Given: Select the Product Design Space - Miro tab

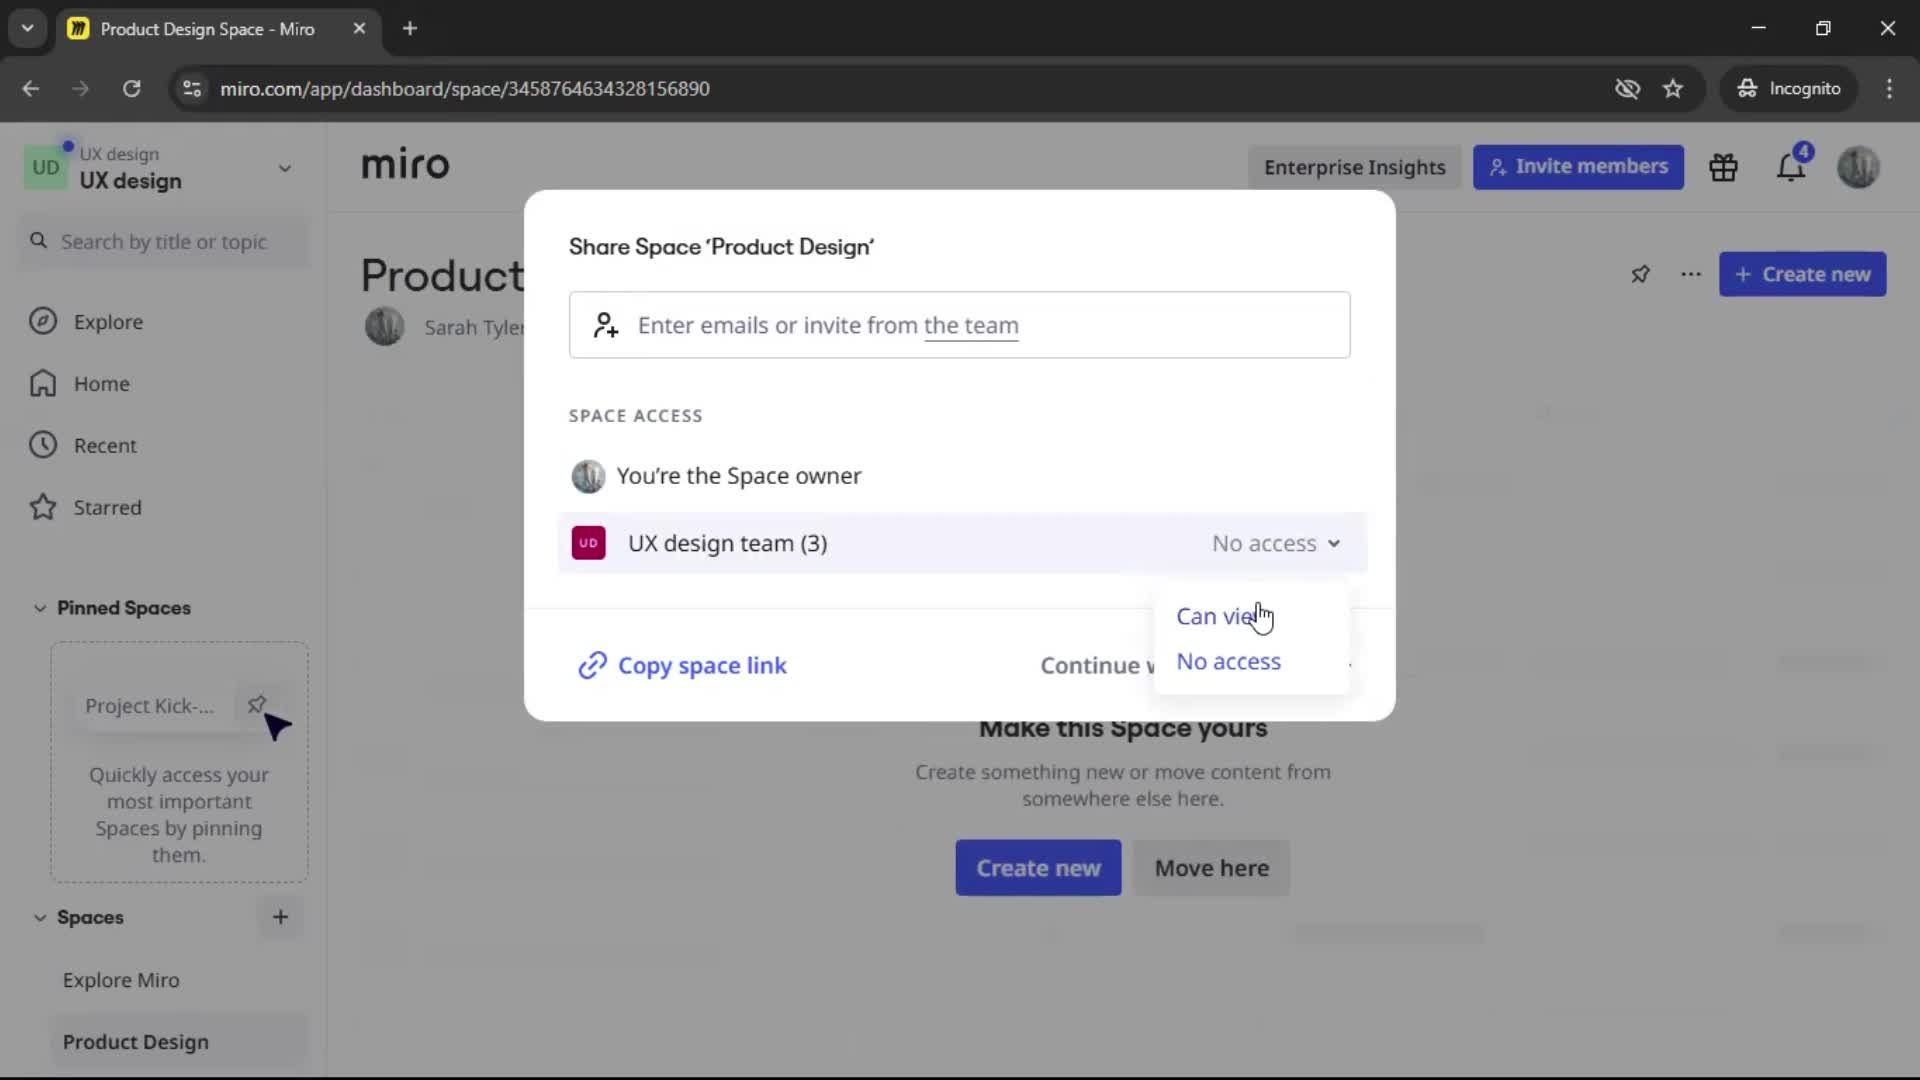Looking at the screenshot, I should click(x=218, y=29).
